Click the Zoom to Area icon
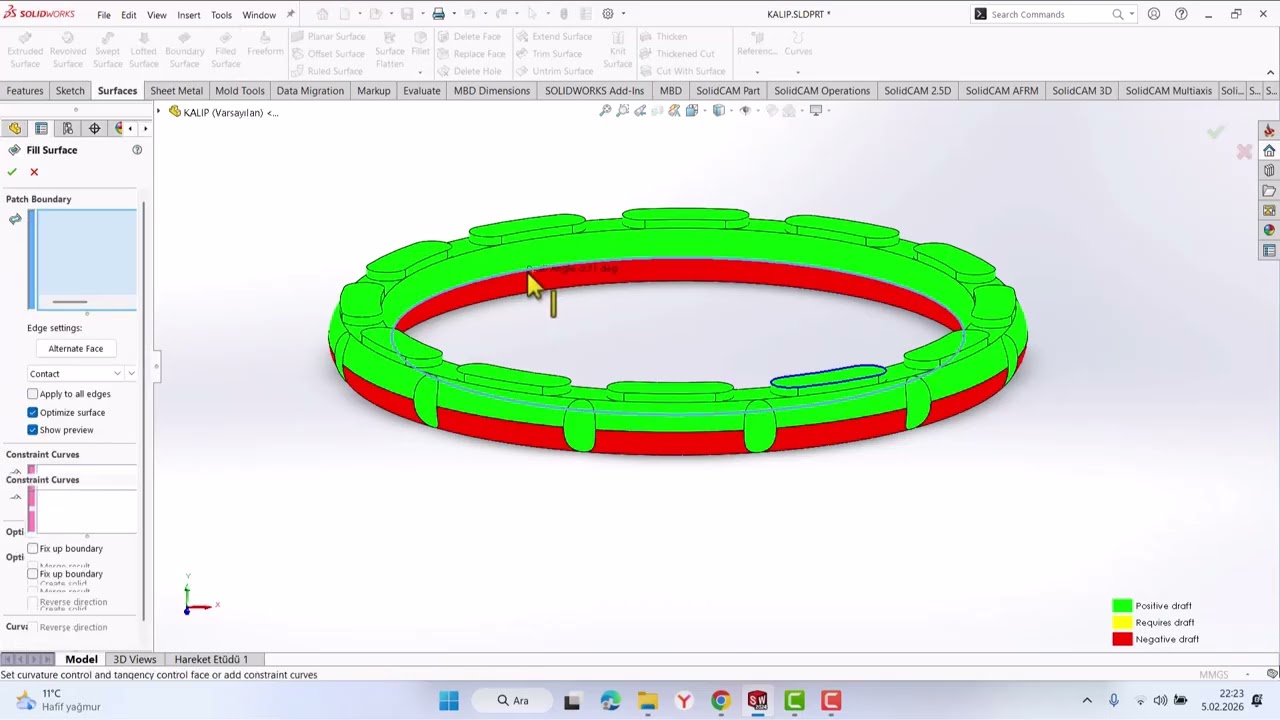This screenshot has width=1280, height=720. [622, 110]
